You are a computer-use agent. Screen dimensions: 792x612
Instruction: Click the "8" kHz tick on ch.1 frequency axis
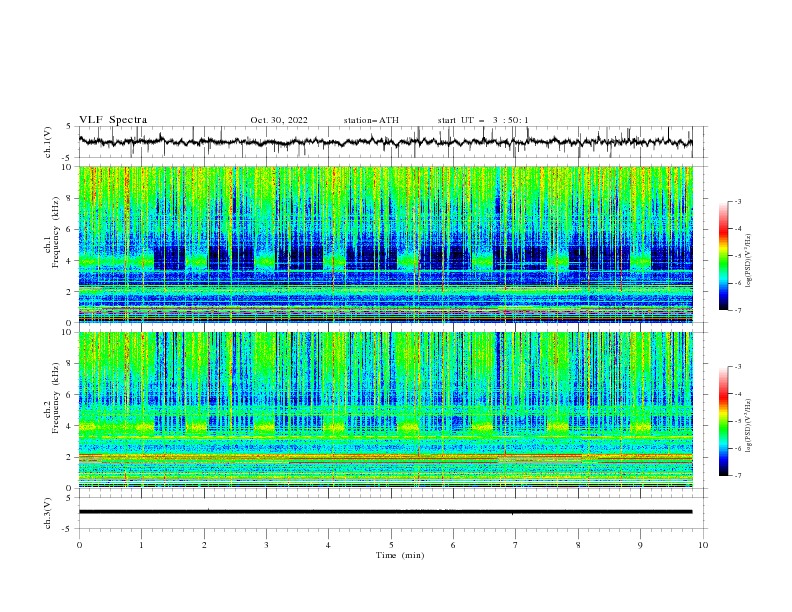point(71,198)
